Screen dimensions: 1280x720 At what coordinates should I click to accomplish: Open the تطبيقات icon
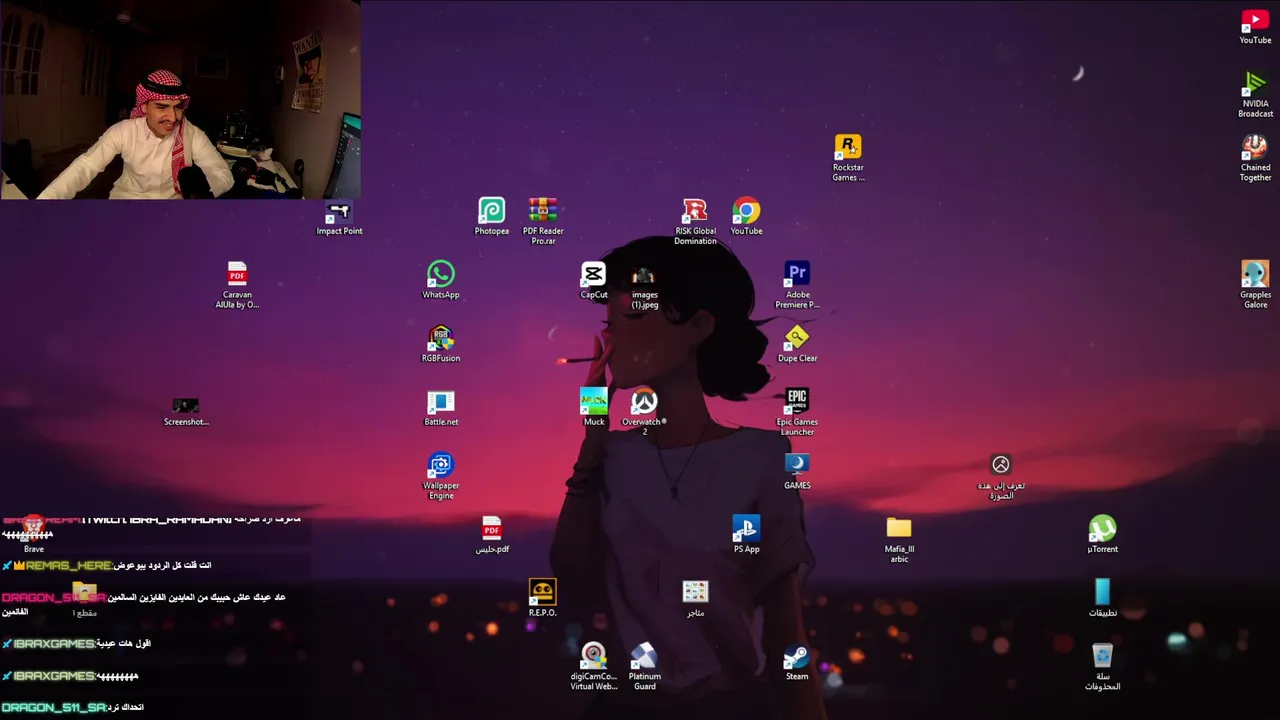point(1102,598)
